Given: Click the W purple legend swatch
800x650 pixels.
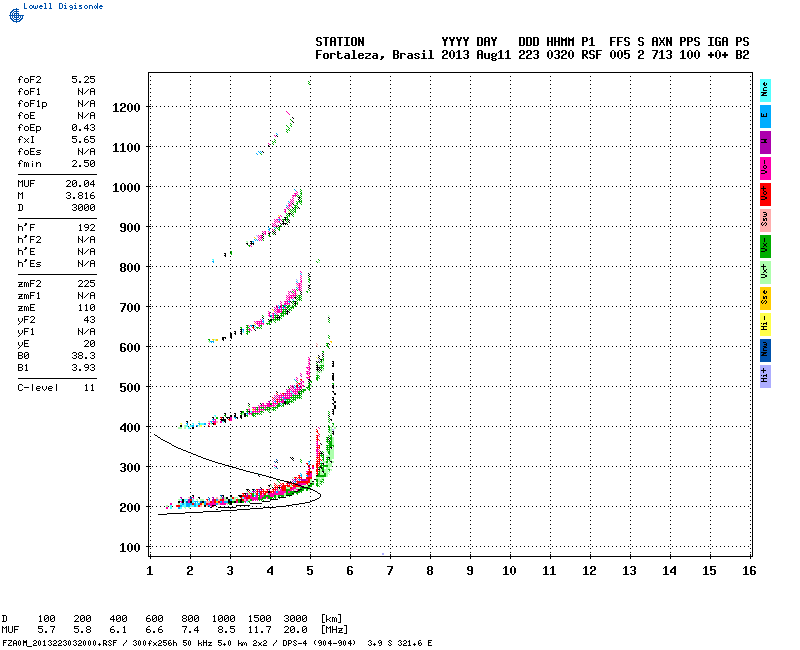Looking at the screenshot, I should tap(765, 142).
